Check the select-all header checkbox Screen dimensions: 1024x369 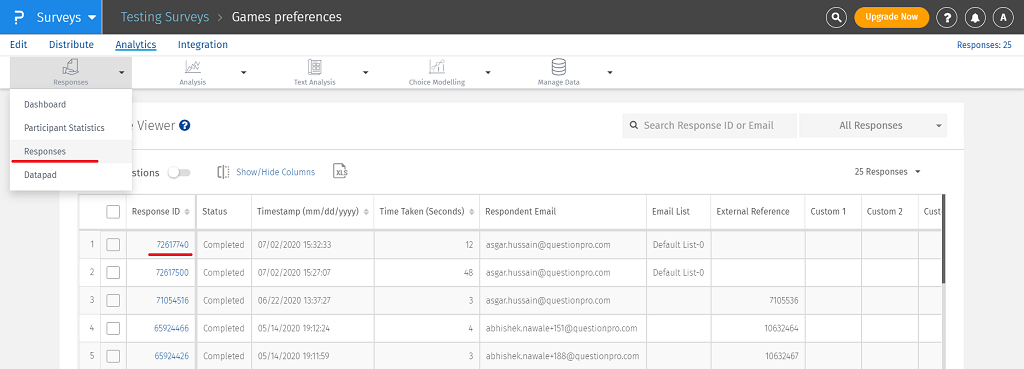[x=113, y=212]
